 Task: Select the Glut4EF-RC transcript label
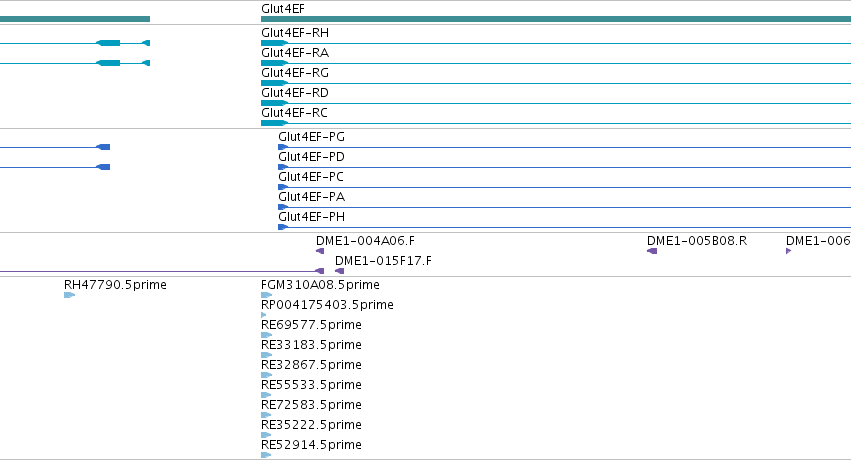(294, 113)
